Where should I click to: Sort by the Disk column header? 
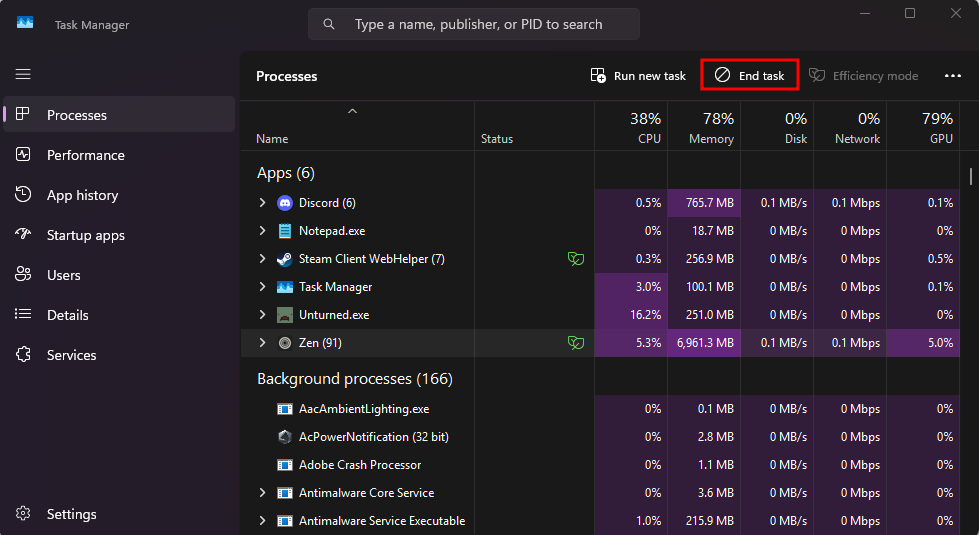[x=777, y=127]
